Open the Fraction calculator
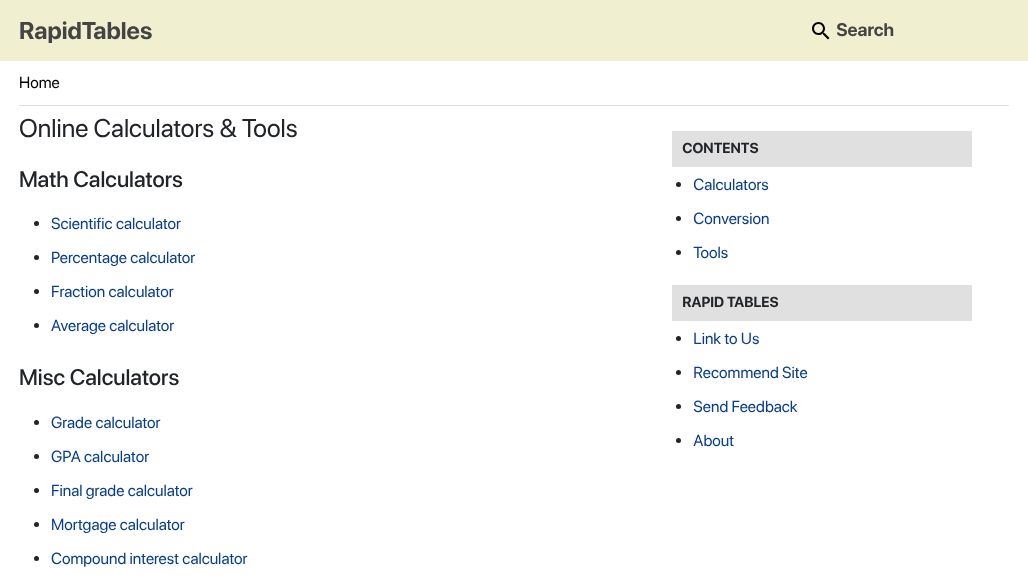The image size is (1028, 578). click(112, 292)
